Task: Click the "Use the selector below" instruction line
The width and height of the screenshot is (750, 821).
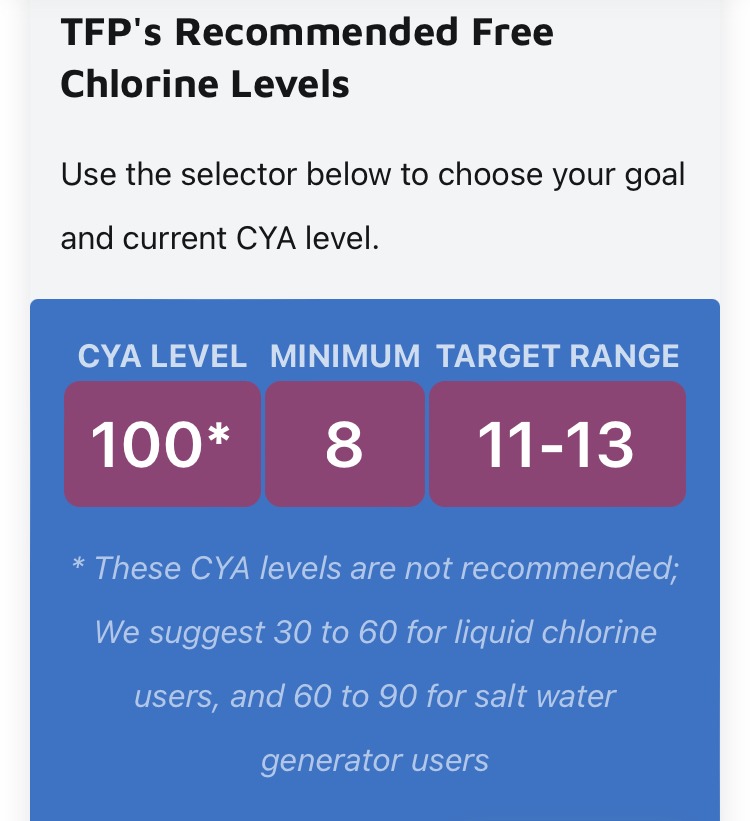Action: click(373, 175)
